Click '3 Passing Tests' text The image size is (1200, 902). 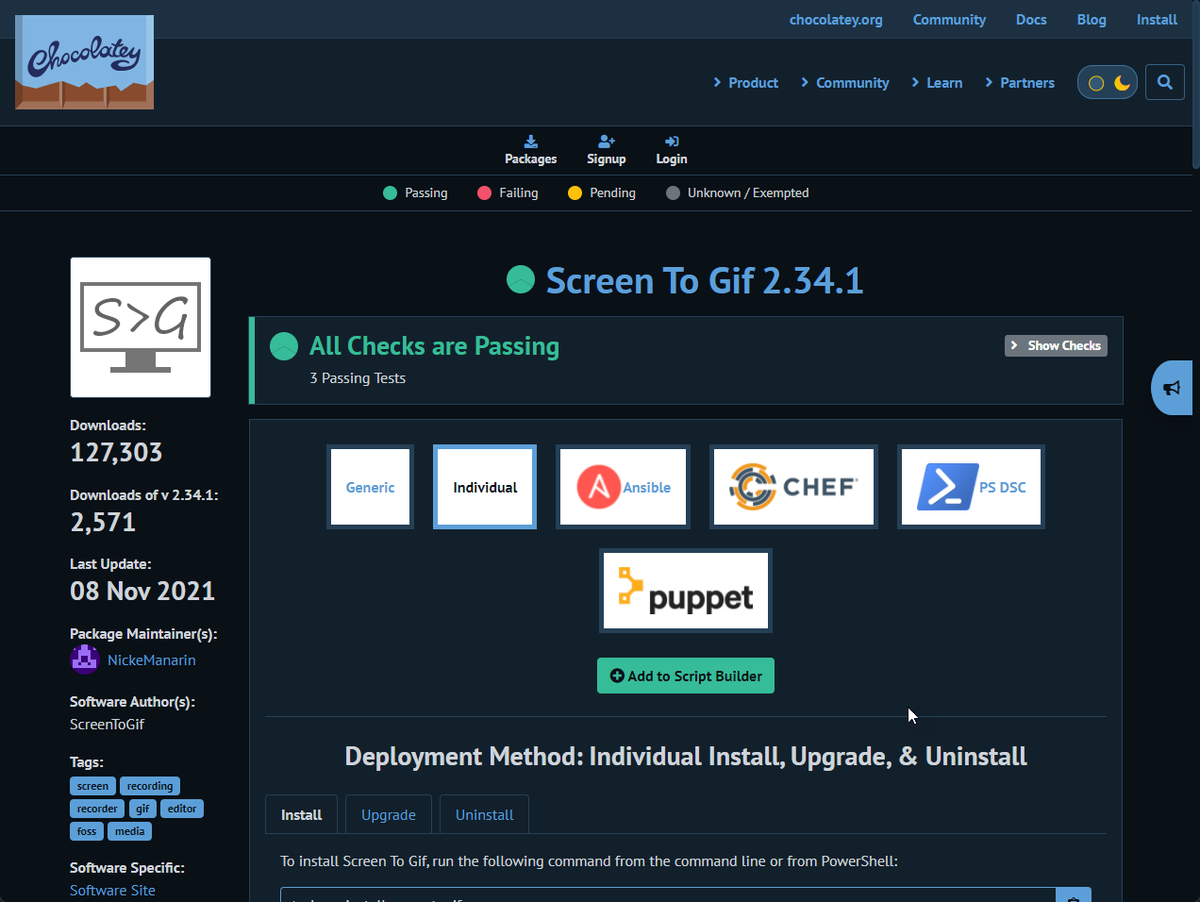(x=358, y=378)
